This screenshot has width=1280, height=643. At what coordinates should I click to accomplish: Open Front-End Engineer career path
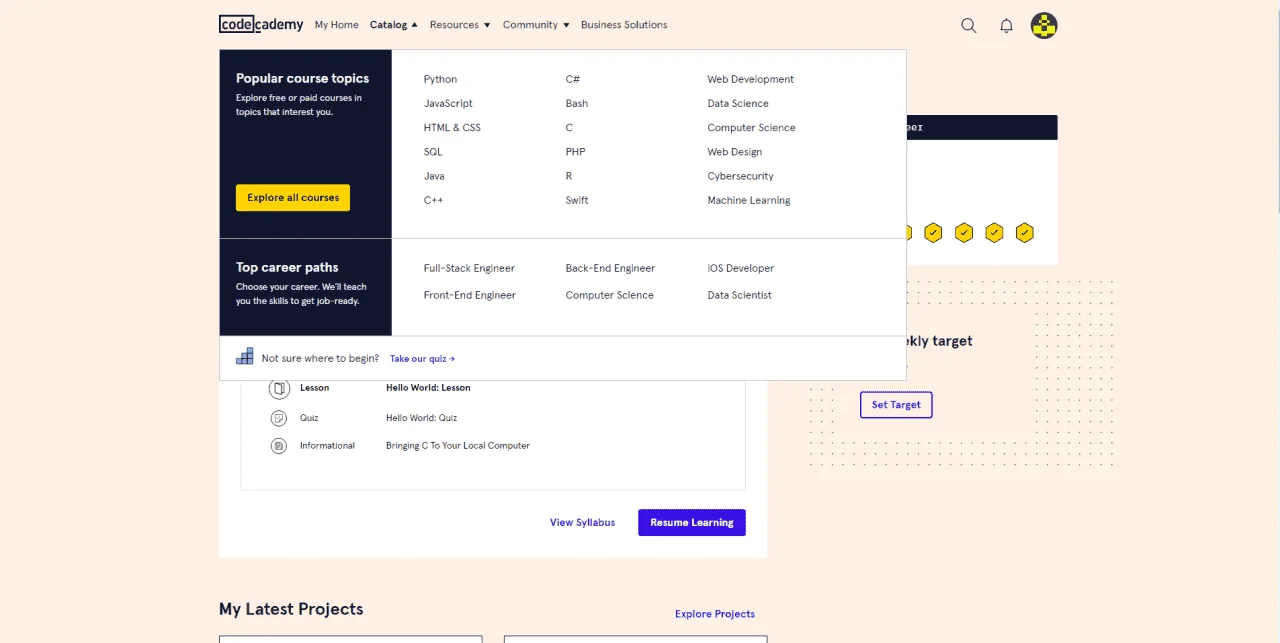[x=470, y=295]
